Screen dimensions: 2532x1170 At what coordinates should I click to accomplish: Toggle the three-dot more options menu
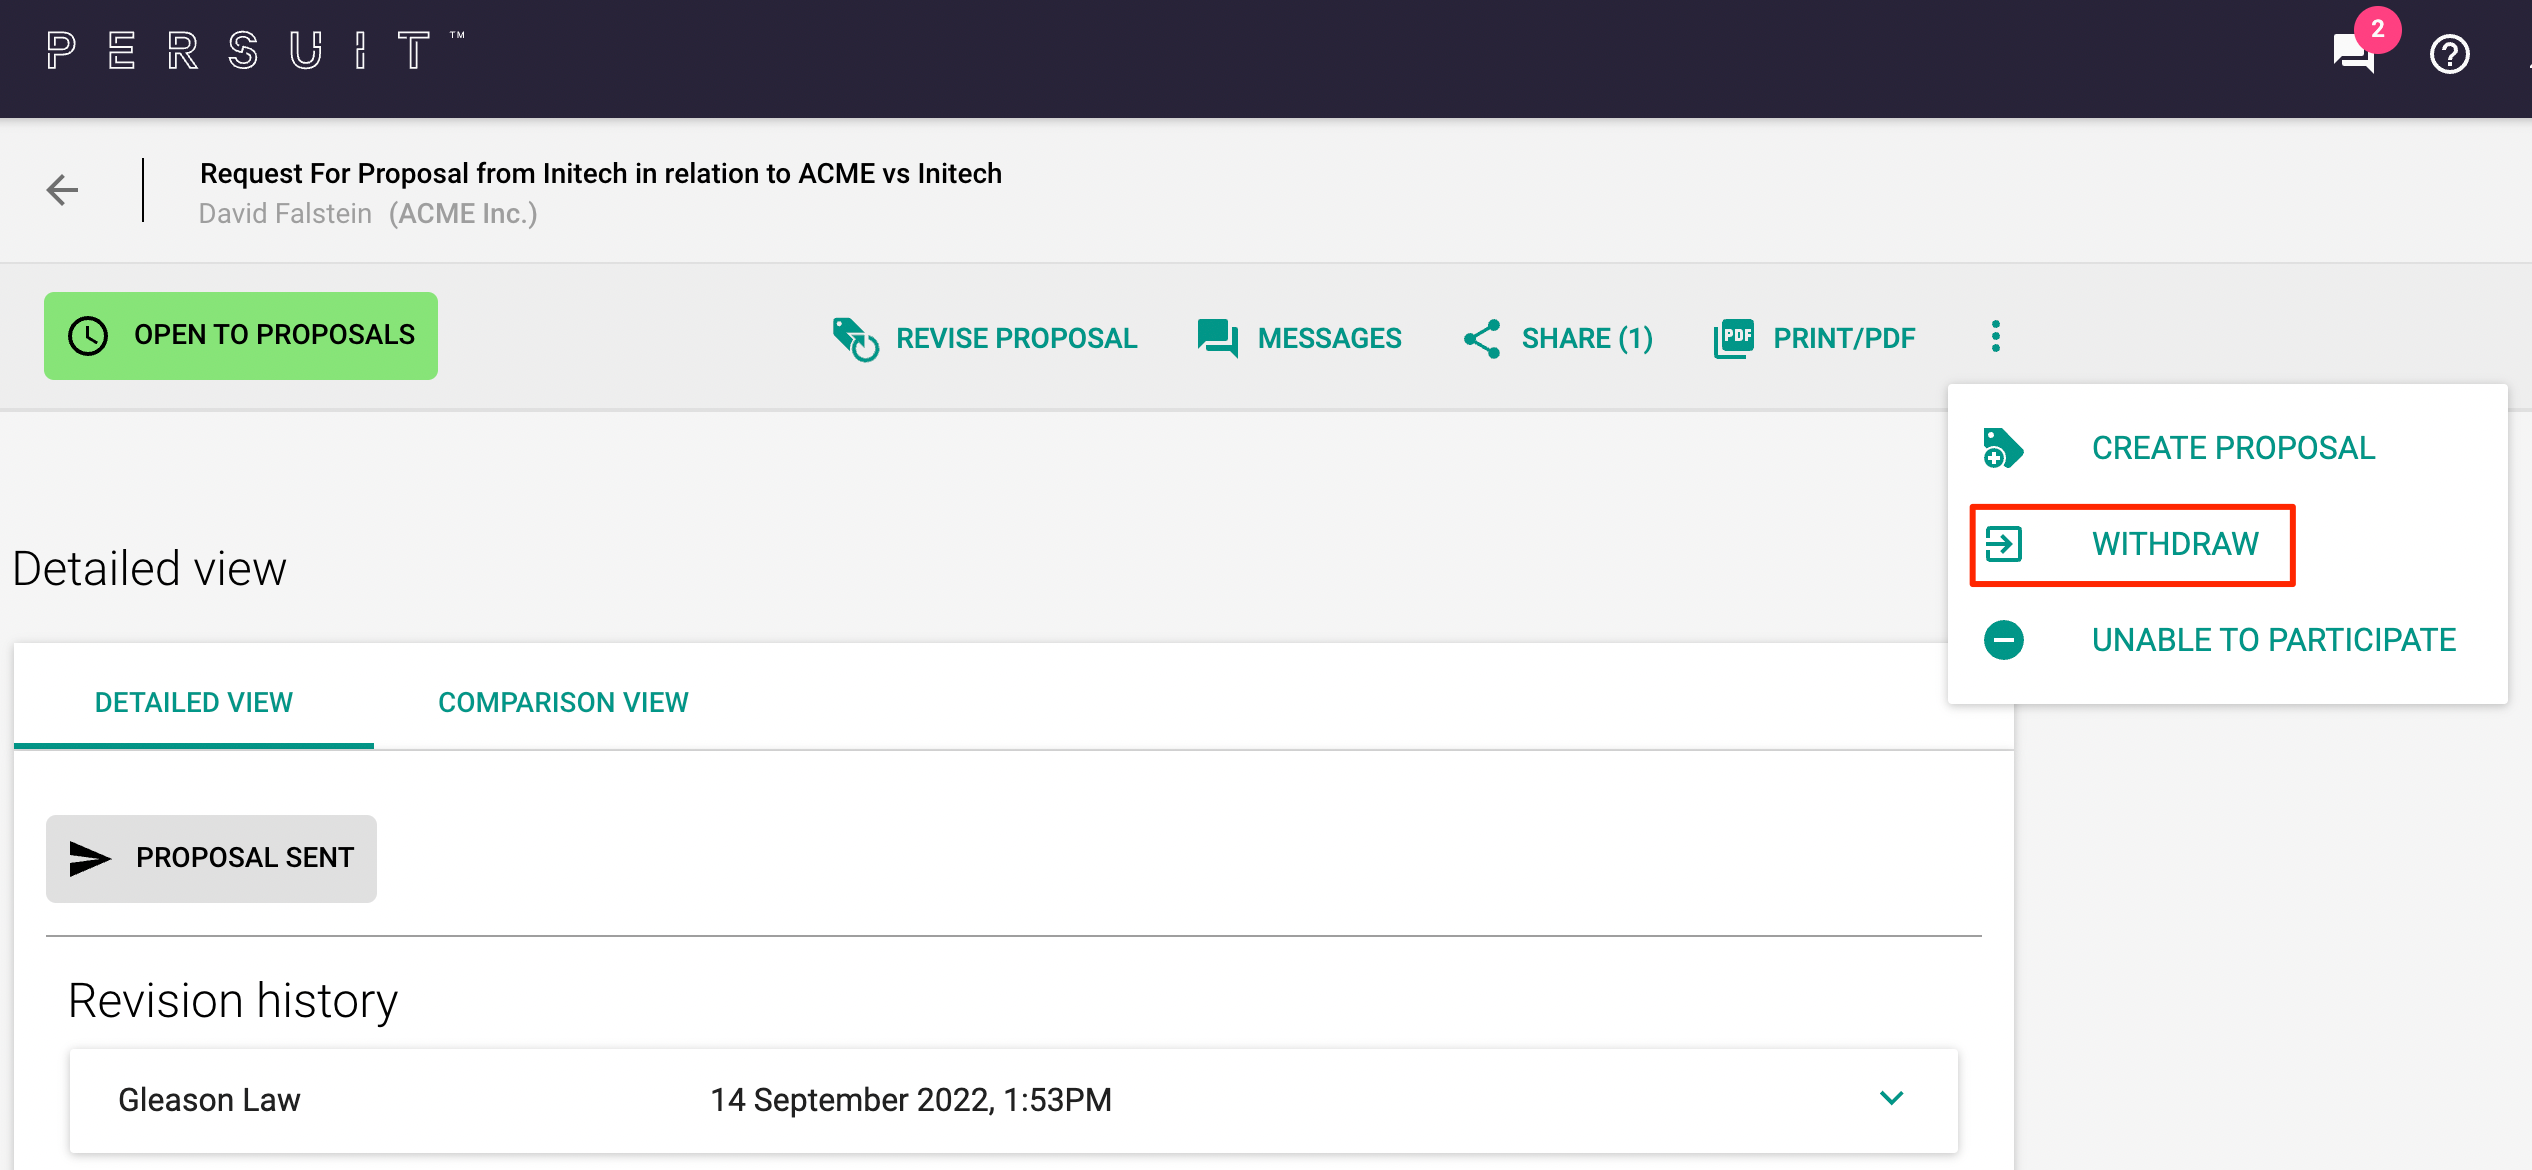coord(1995,336)
